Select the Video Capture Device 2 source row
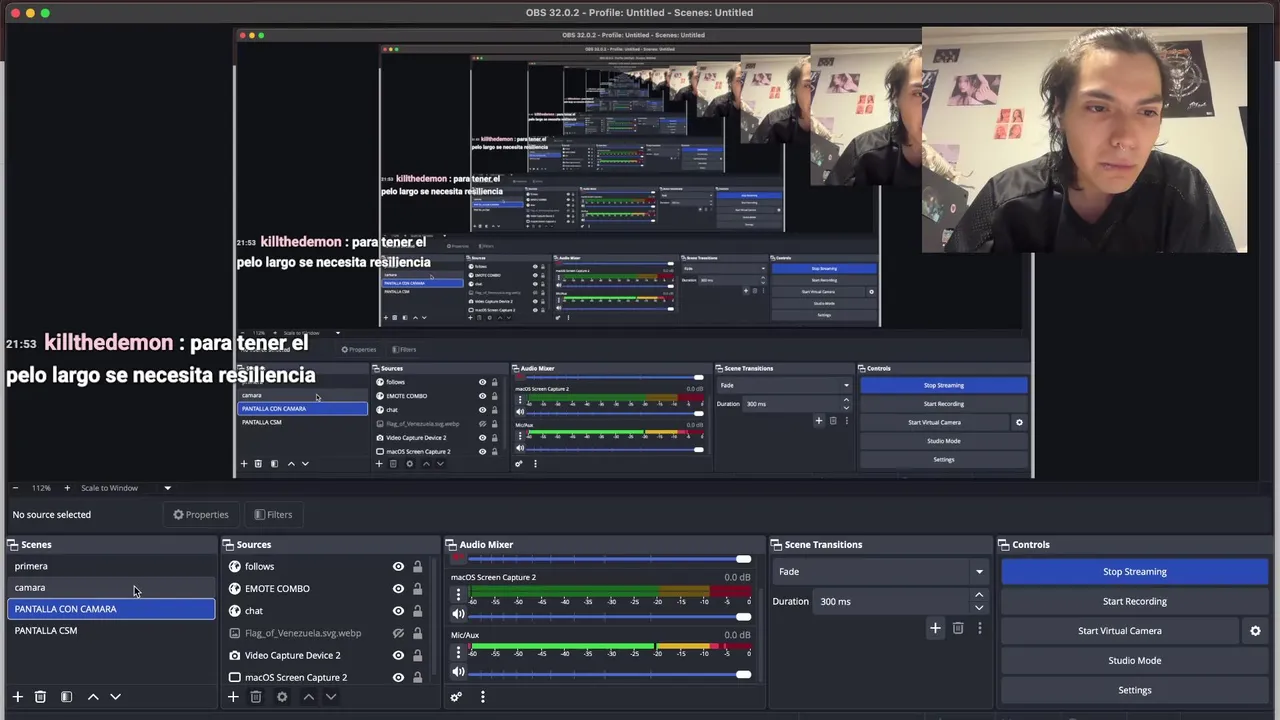Viewport: 1280px width, 720px height. click(328, 655)
